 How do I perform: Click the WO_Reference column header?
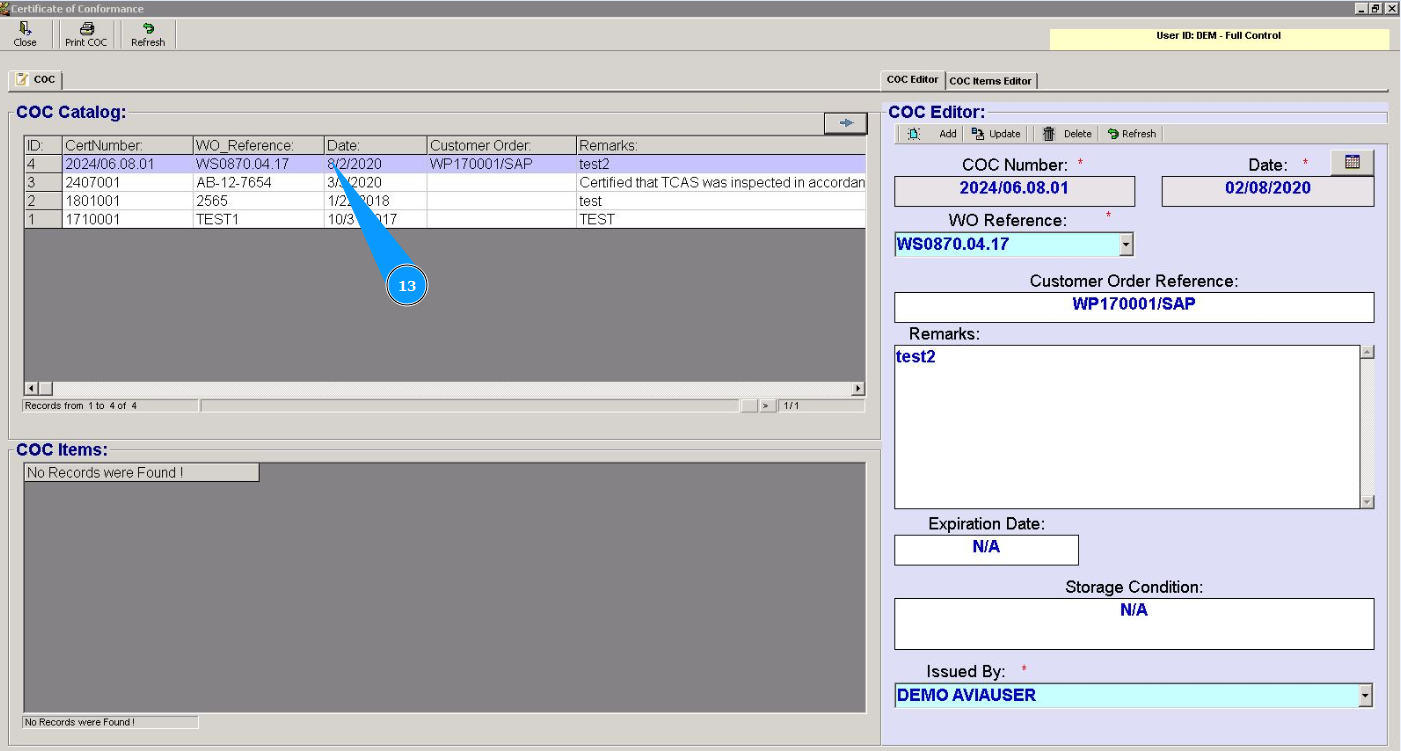[258, 146]
